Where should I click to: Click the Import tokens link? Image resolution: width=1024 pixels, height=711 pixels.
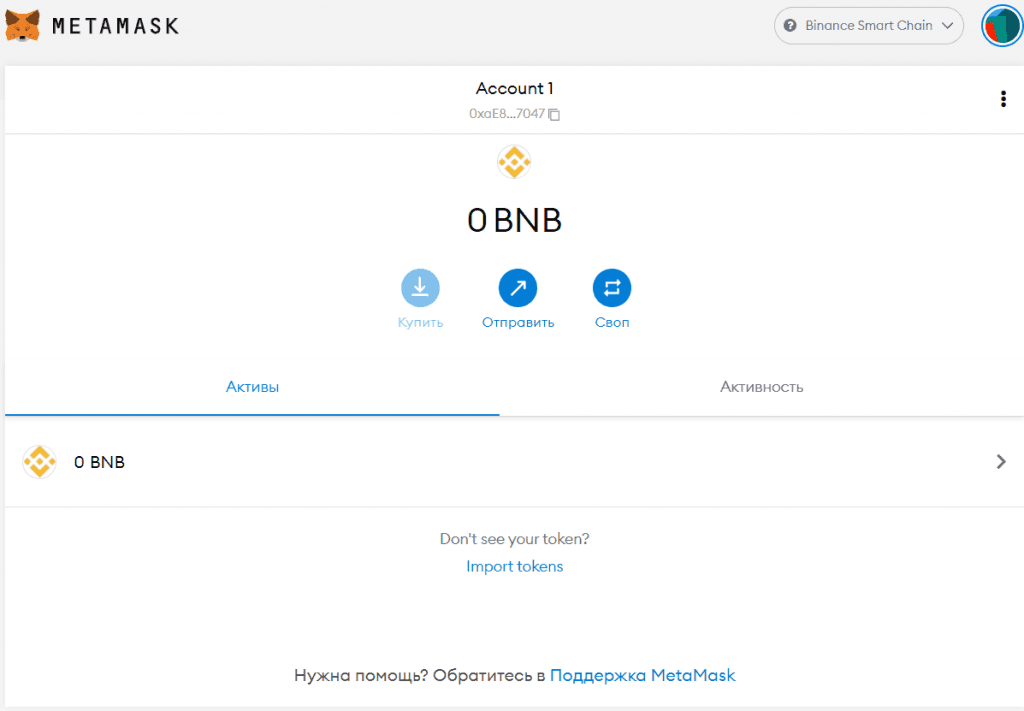pyautogui.click(x=515, y=566)
